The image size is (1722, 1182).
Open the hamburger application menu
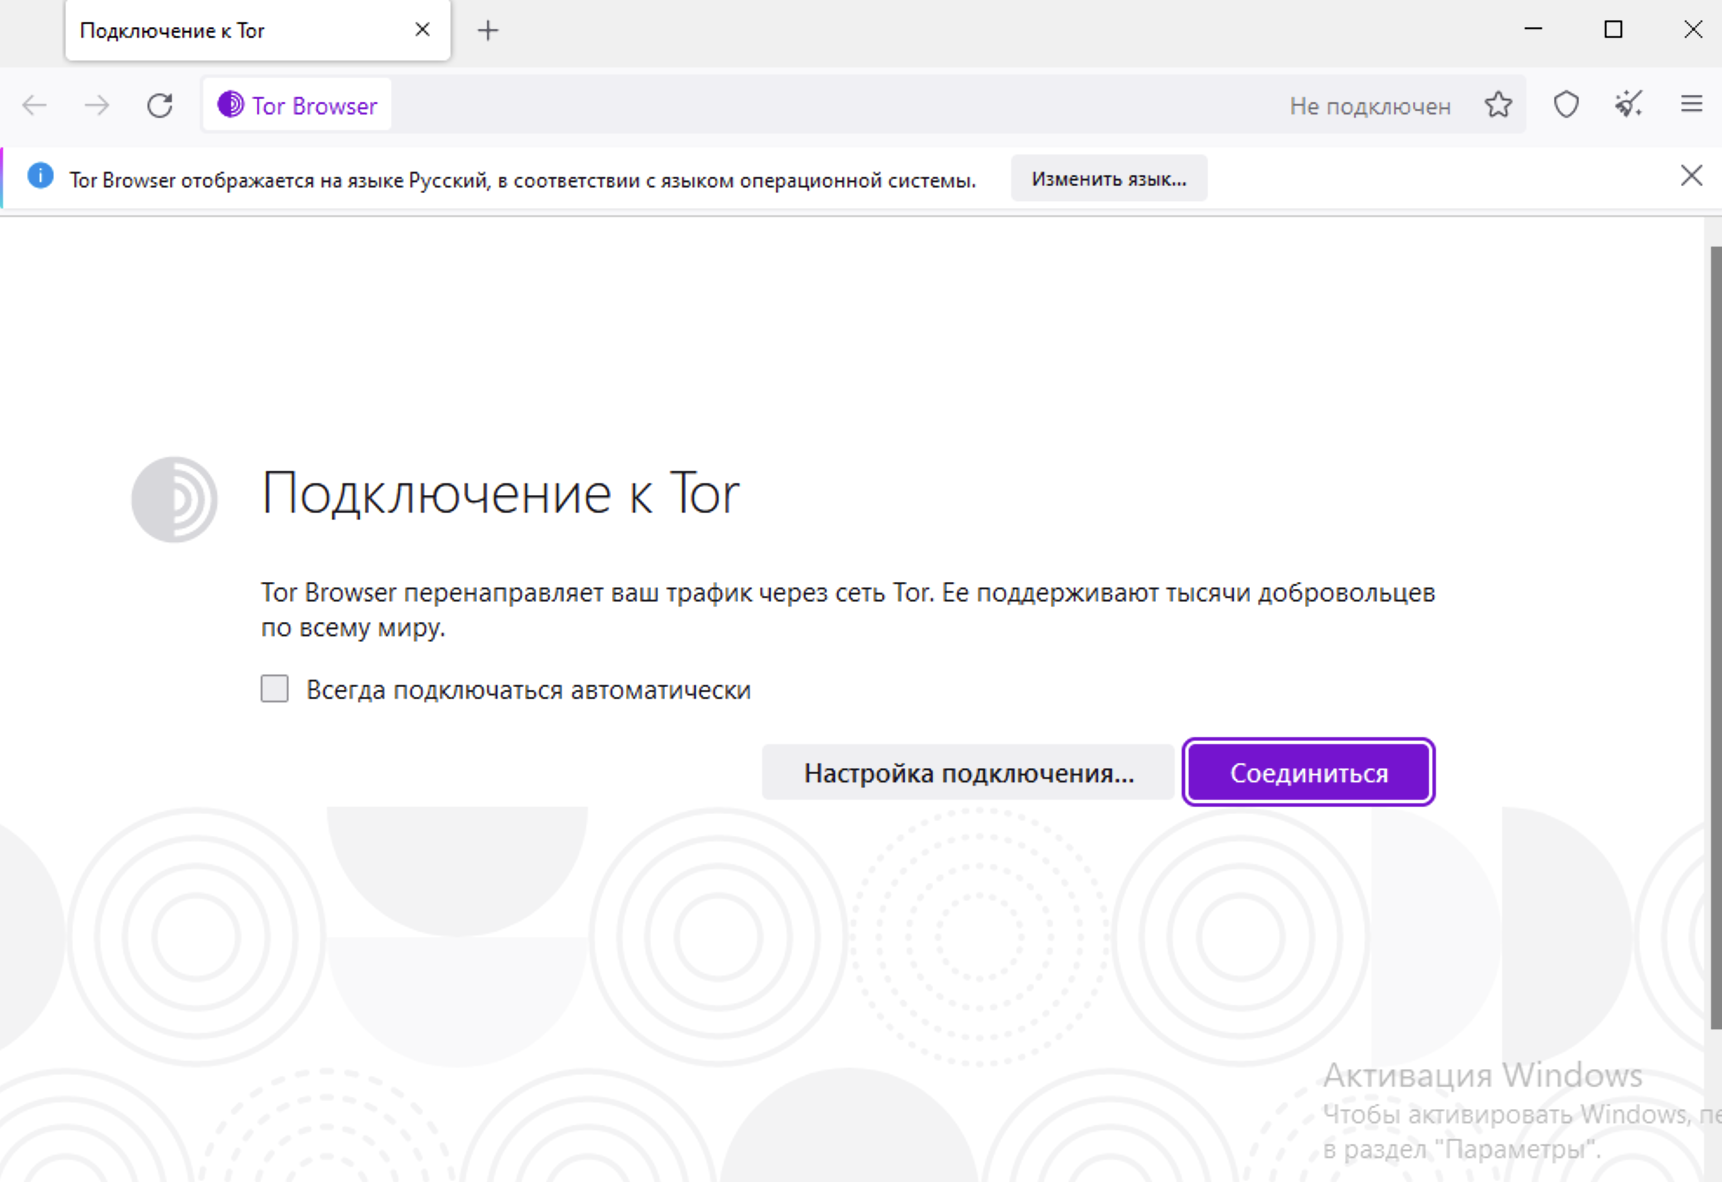(1691, 104)
